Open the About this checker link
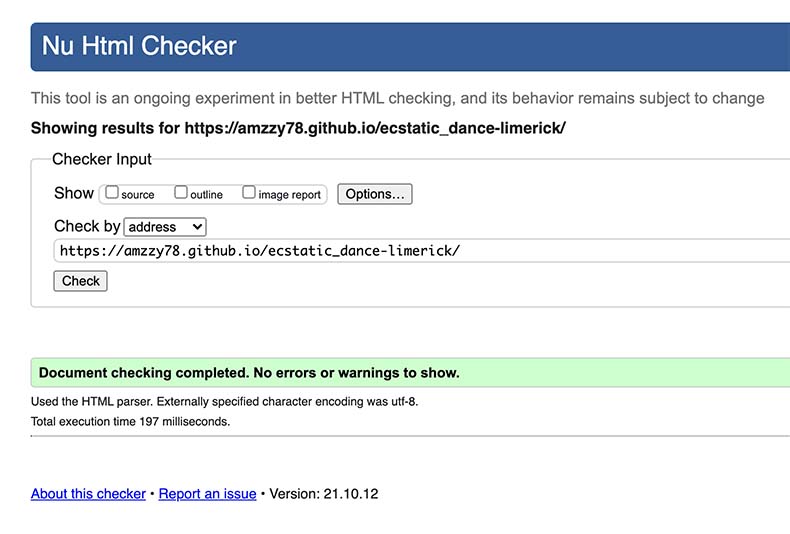This screenshot has width=790, height=534. point(88,494)
